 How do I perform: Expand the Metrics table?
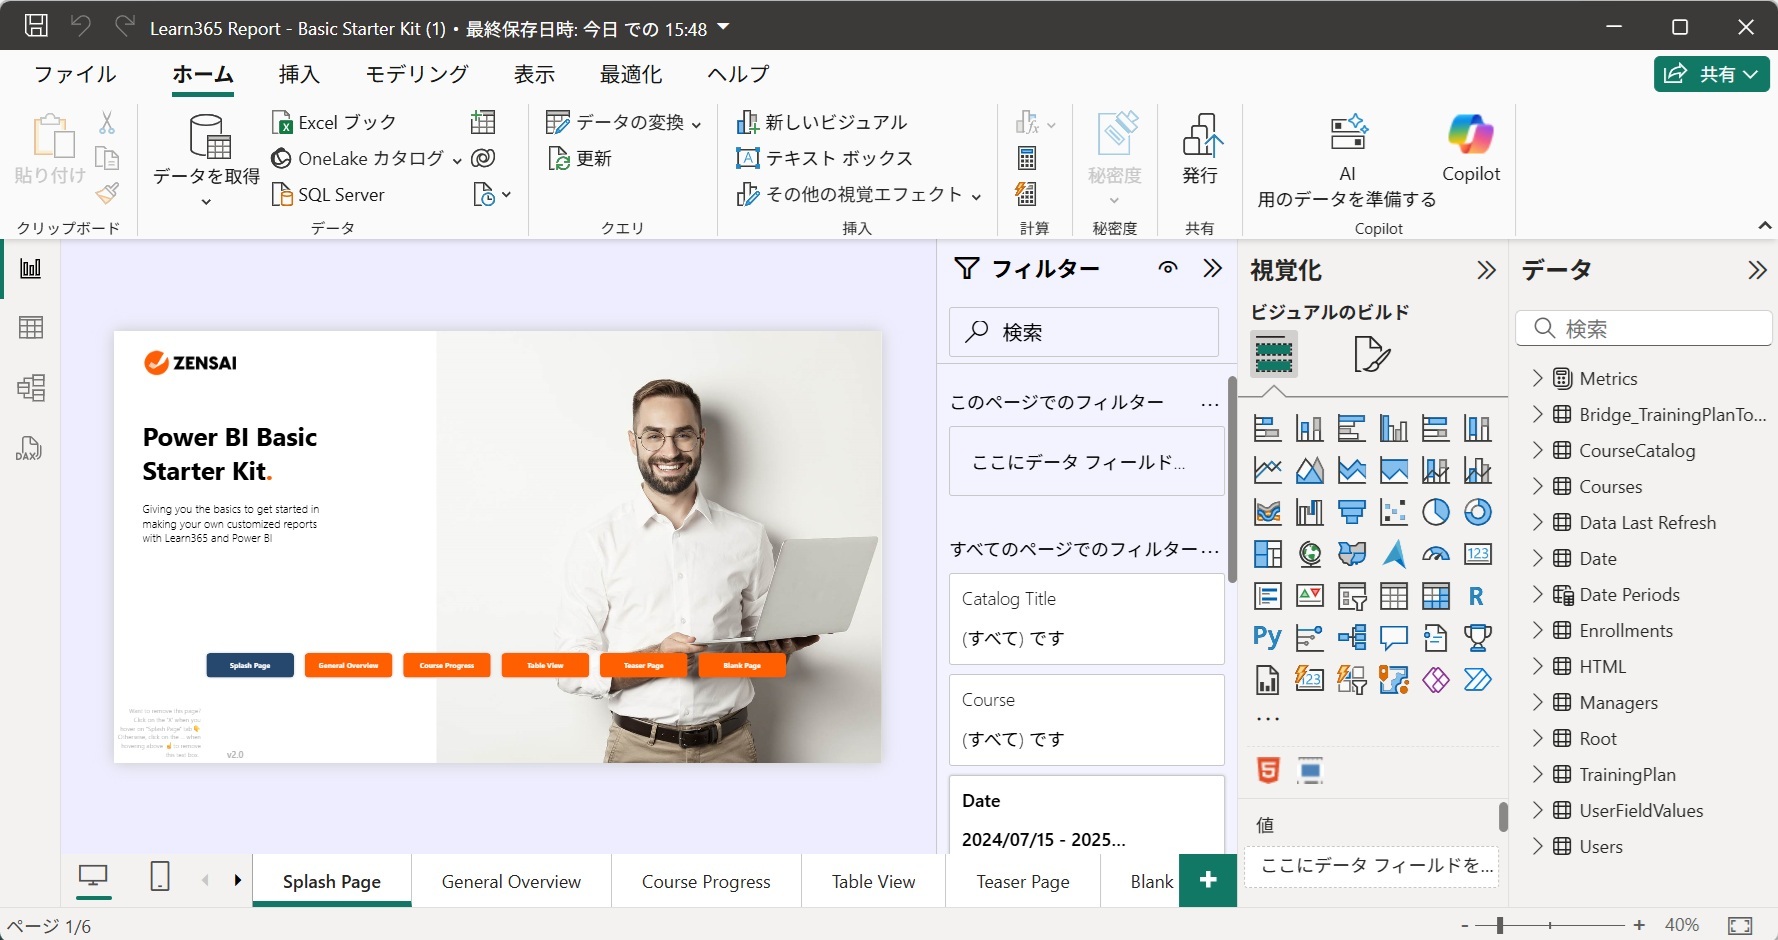(x=1538, y=378)
